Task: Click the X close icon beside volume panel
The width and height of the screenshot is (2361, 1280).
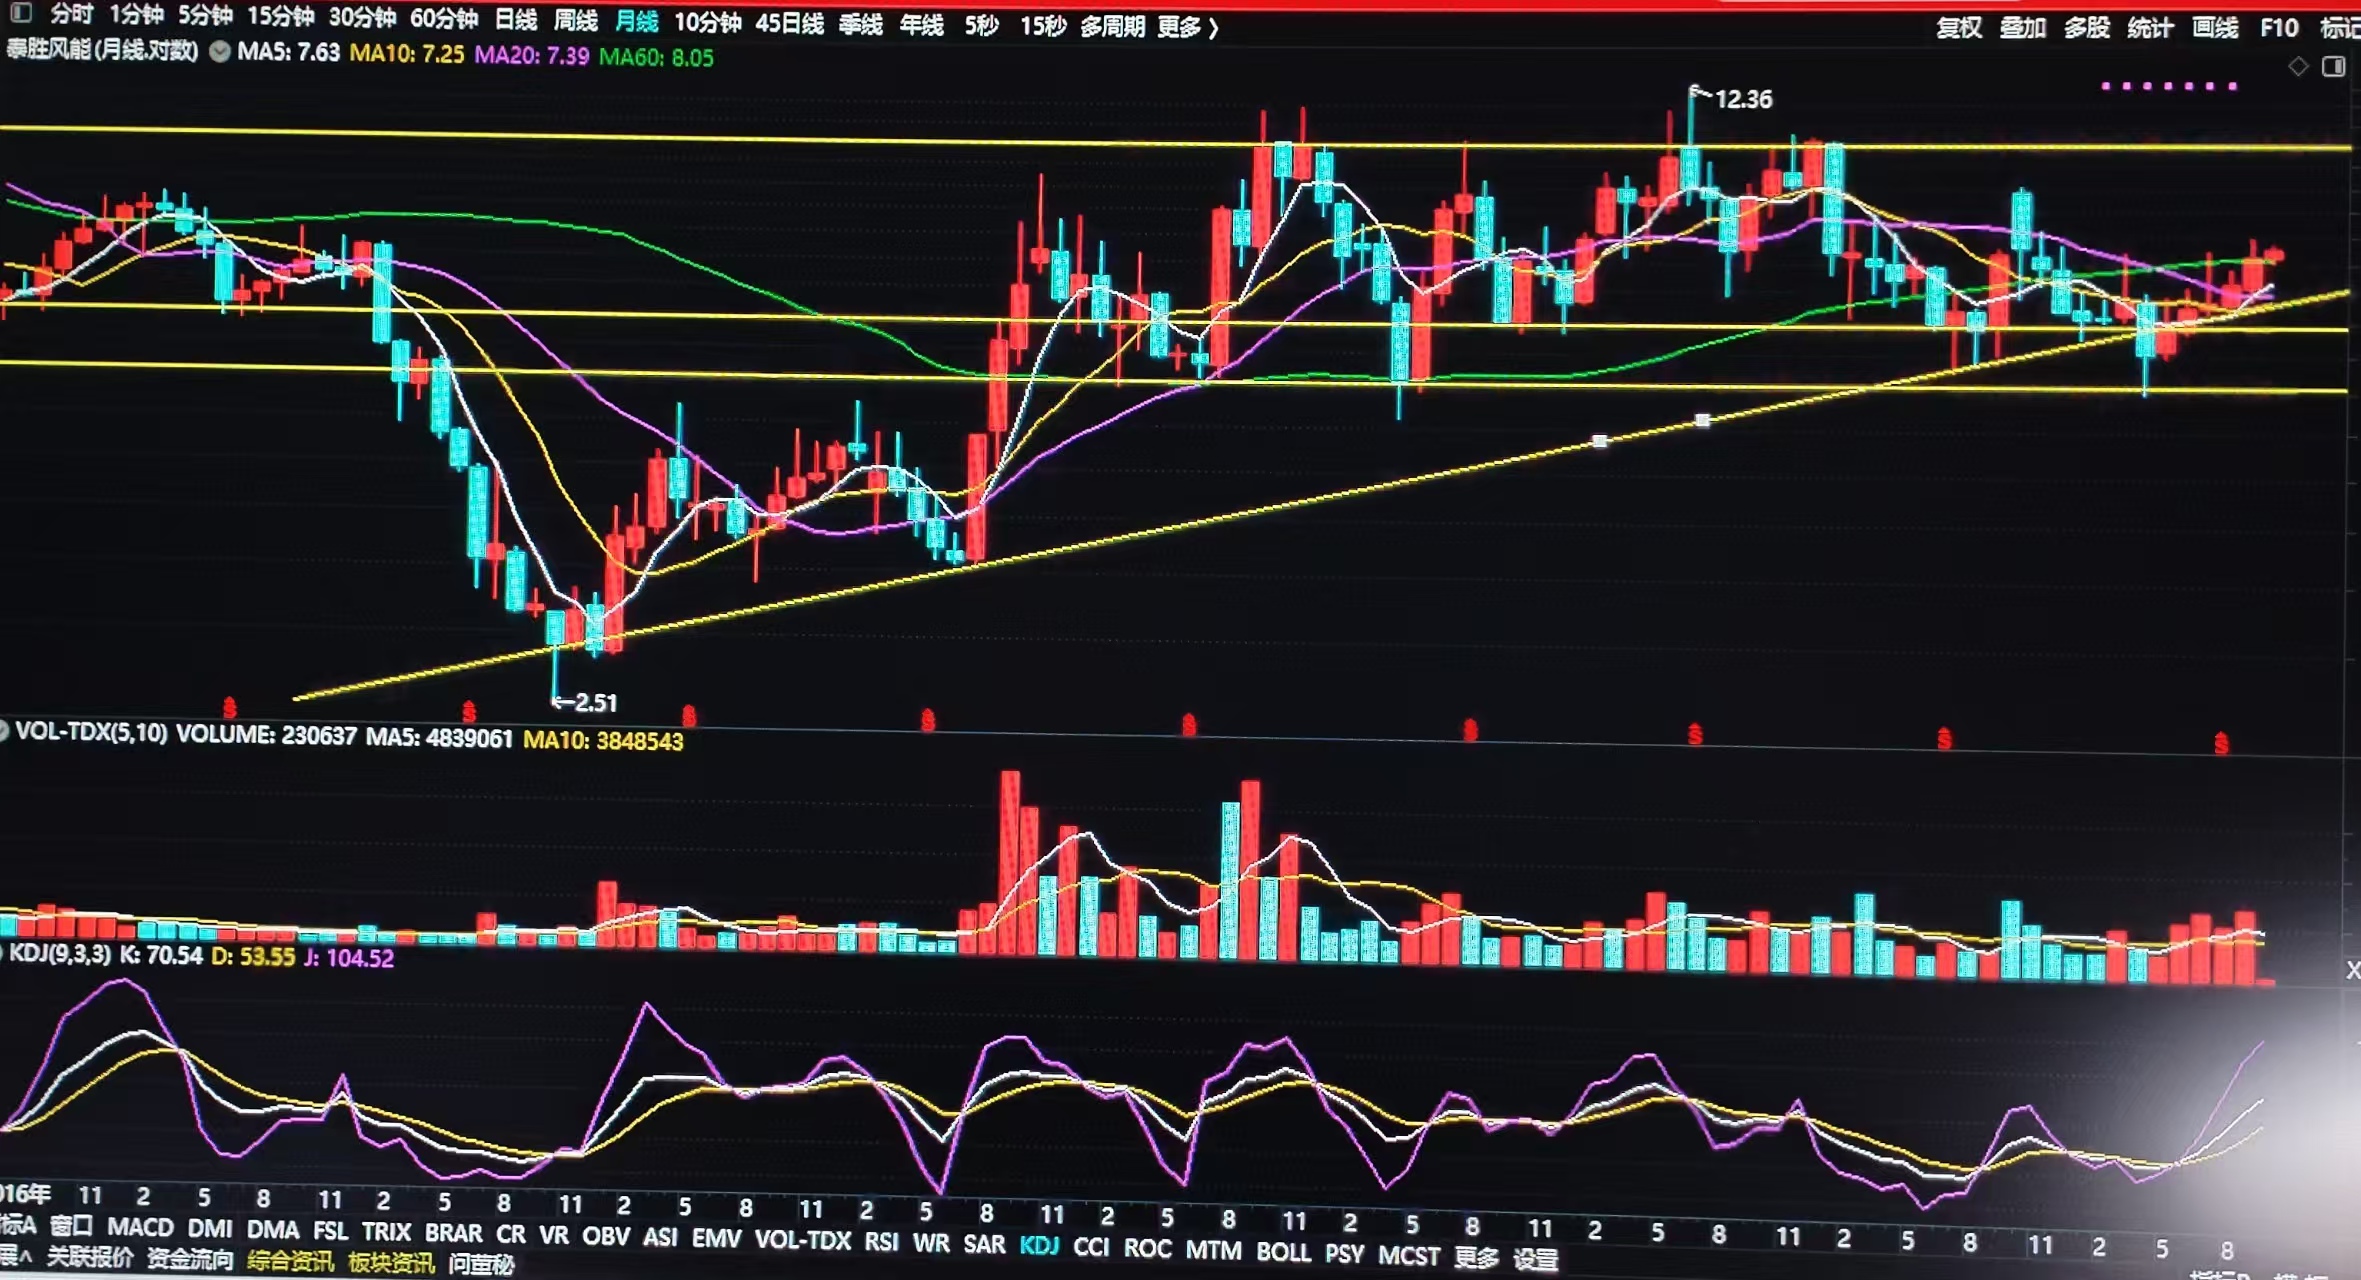Action: [x=2352, y=969]
